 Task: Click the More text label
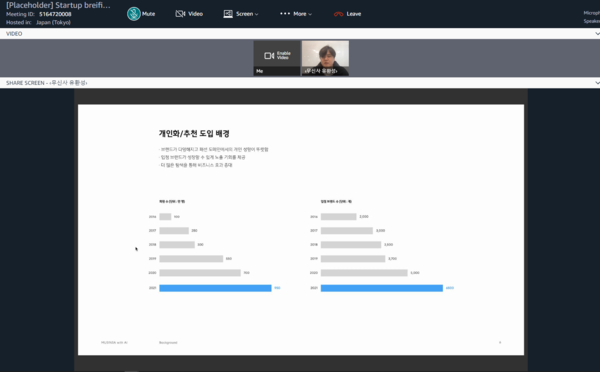click(x=300, y=14)
